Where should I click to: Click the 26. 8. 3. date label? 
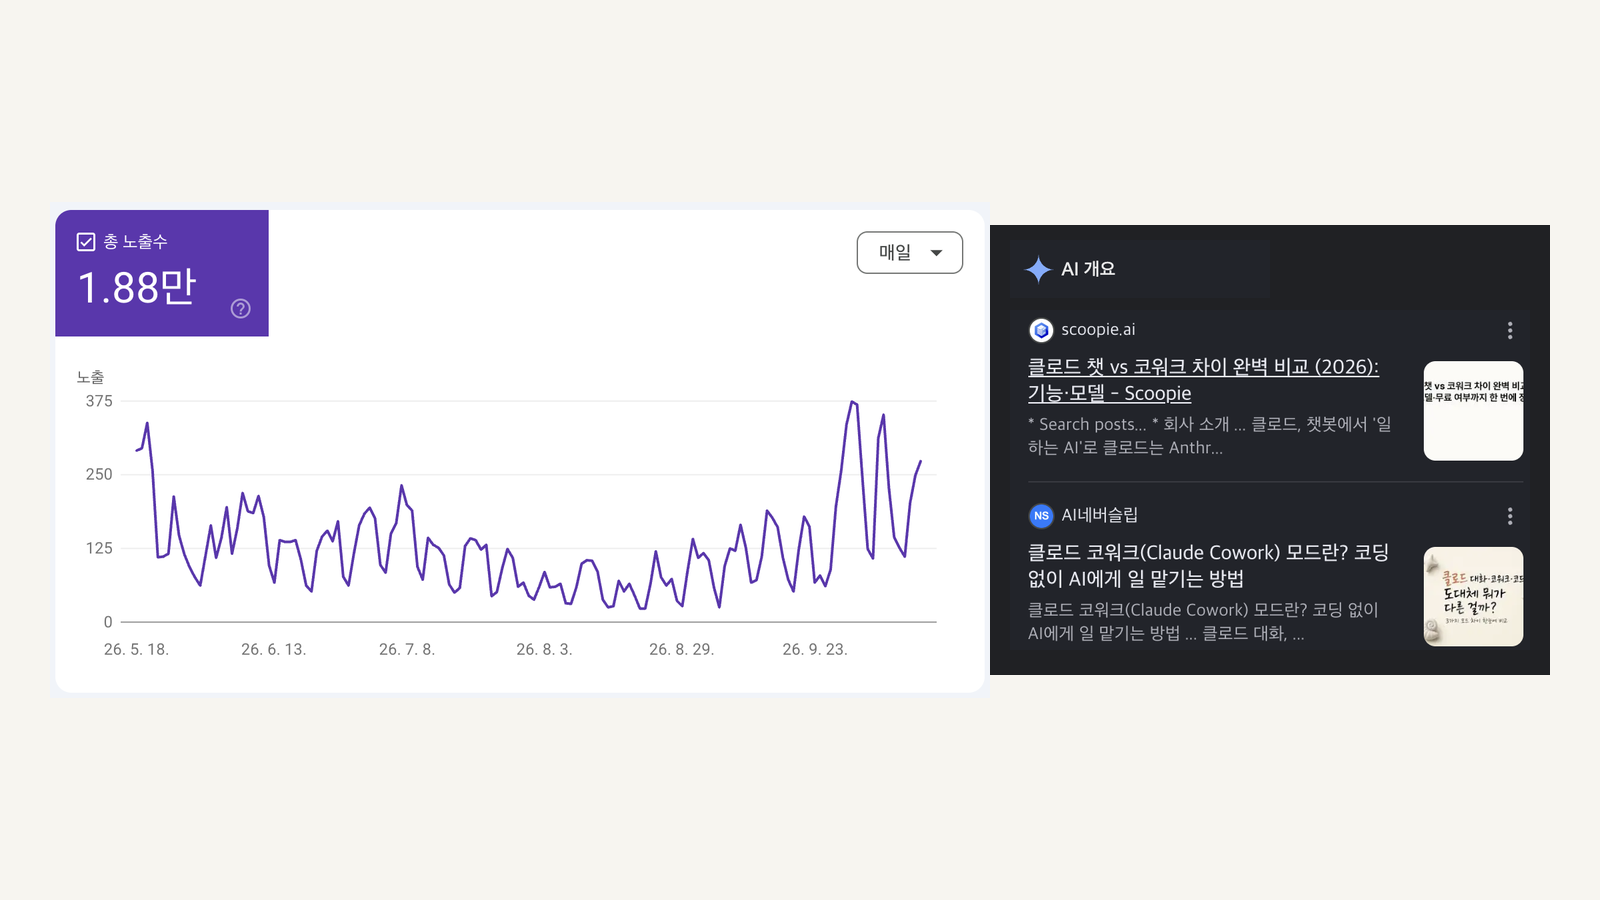[x=544, y=650]
